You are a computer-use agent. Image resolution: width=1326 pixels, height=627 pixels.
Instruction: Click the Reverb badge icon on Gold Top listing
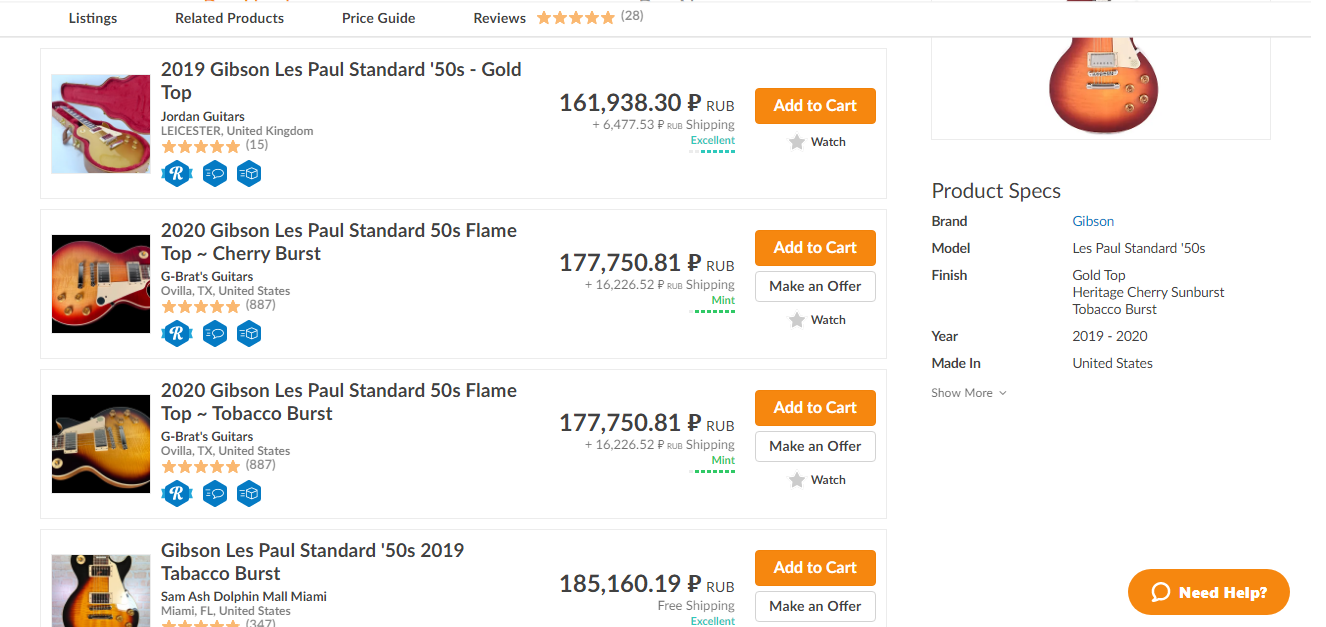click(177, 173)
